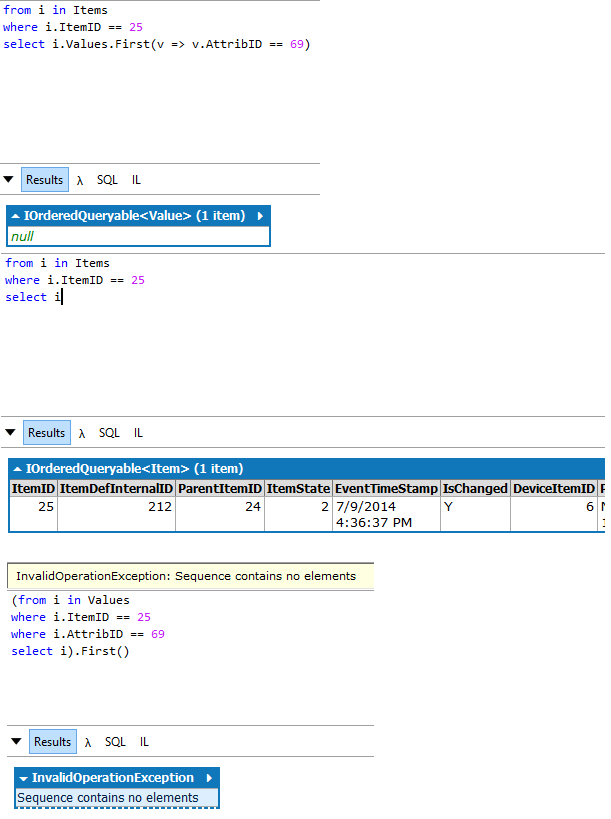Expand InvalidOperationException result header
611x819 pixels.
24,778
